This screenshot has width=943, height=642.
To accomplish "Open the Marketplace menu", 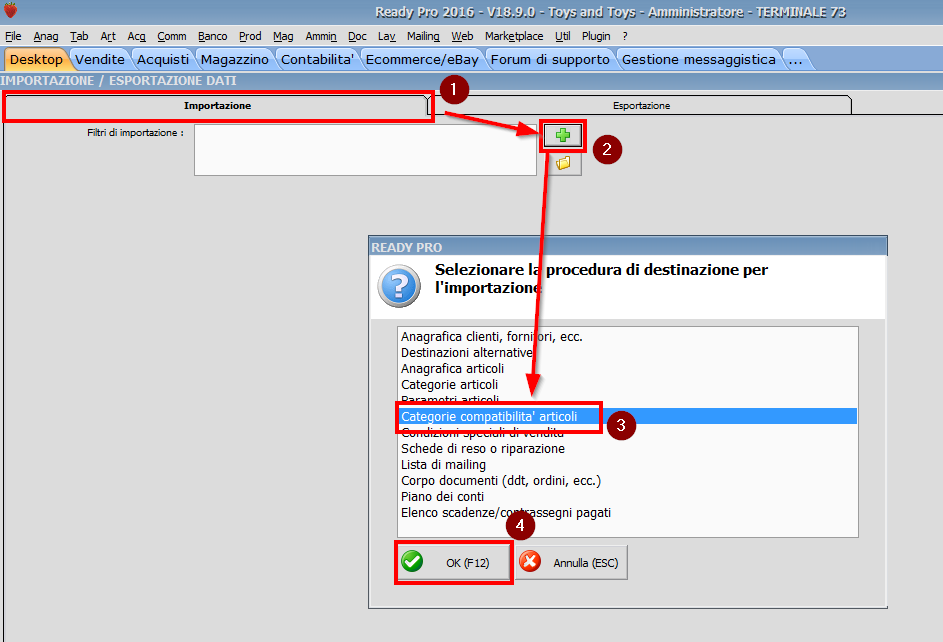I will pos(514,36).
